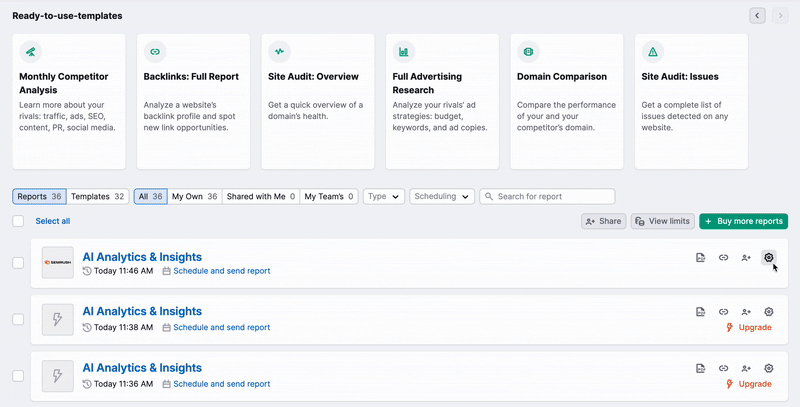
Task: Select the Full Advertising Research chart icon
Action: (x=403, y=51)
